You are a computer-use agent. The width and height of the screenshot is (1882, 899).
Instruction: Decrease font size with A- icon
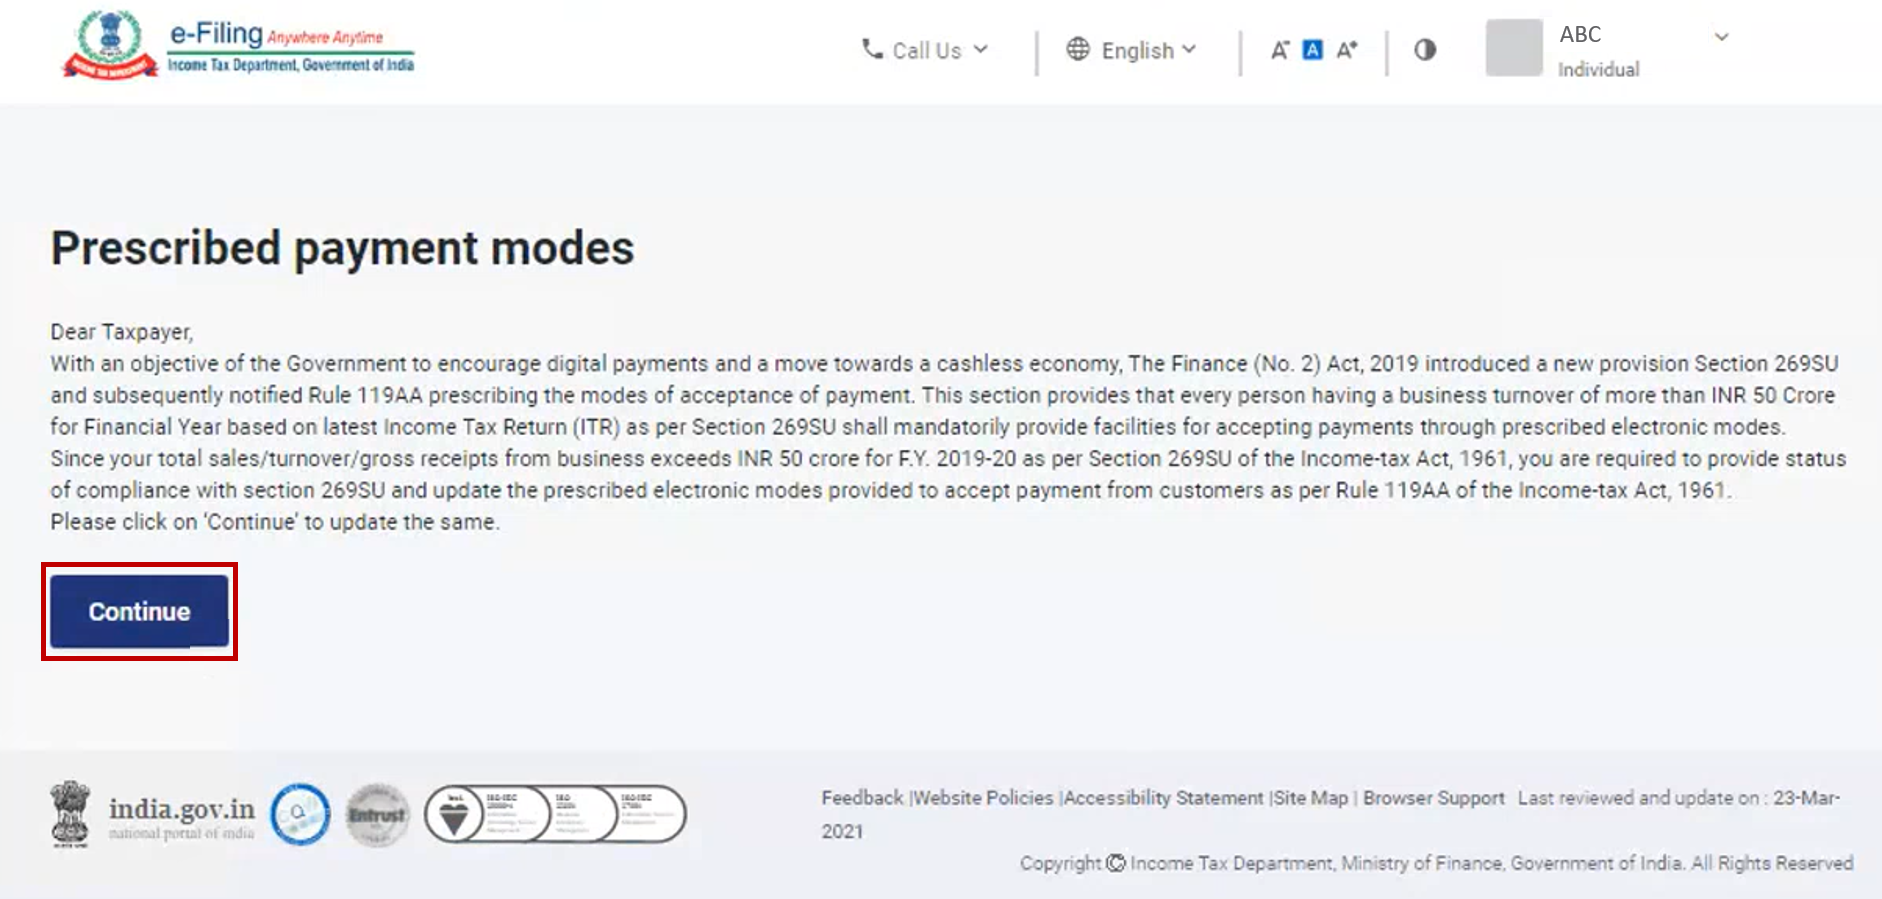(x=1279, y=50)
